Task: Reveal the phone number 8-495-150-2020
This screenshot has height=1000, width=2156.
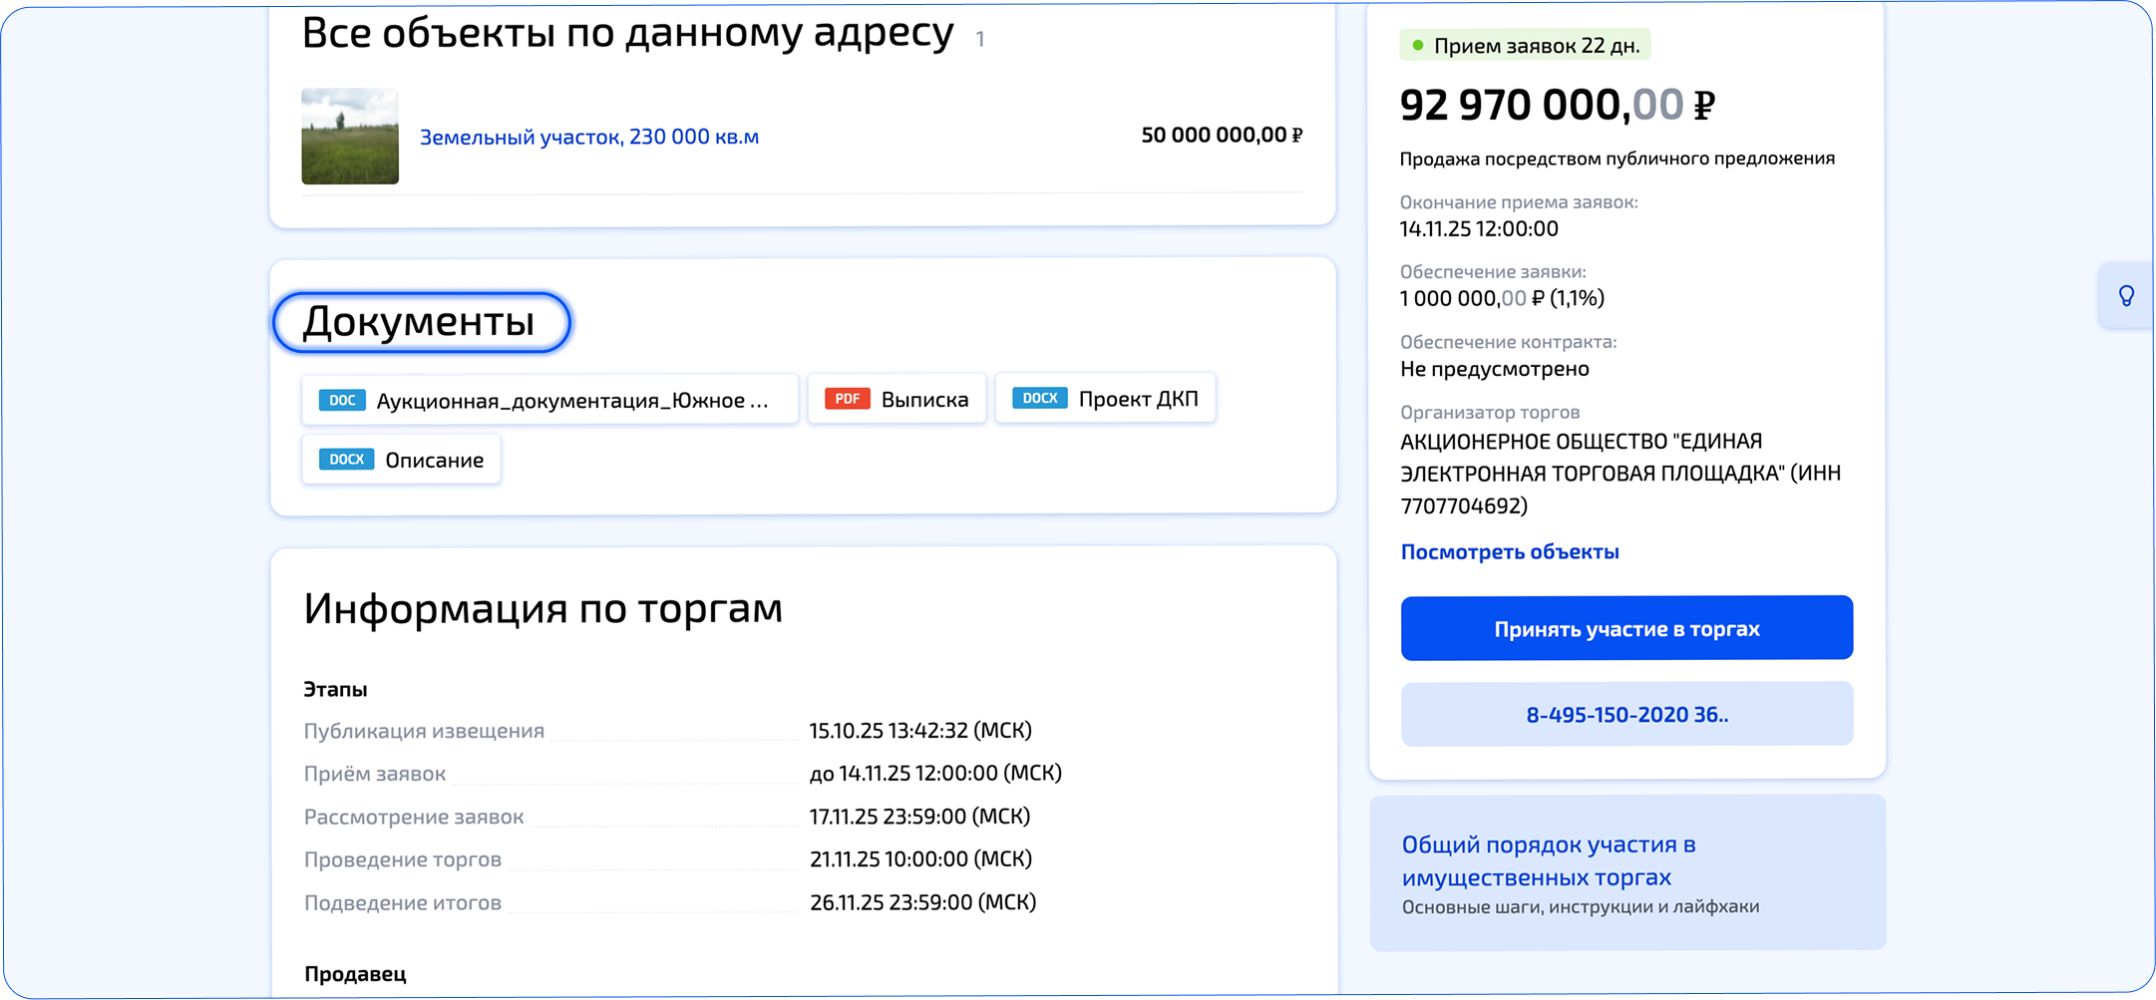Action: coord(1626,714)
